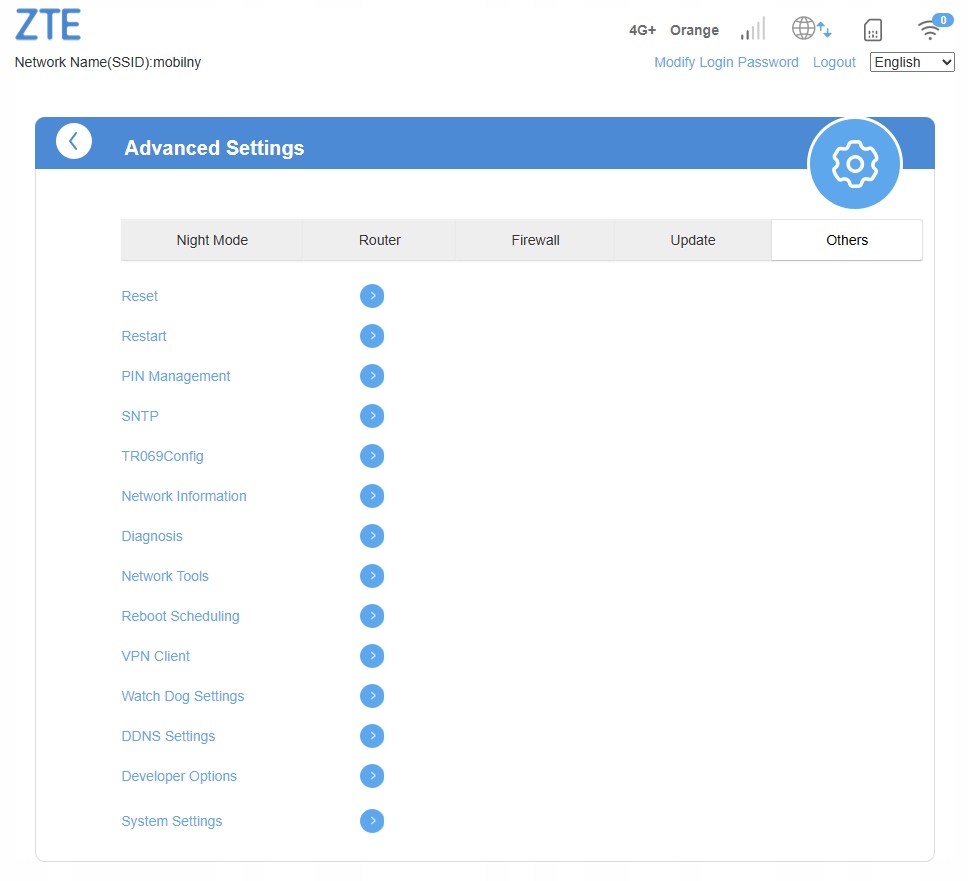This screenshot has width=969, height=881.
Task: Open the DDNS Settings link
Action: [x=168, y=736]
